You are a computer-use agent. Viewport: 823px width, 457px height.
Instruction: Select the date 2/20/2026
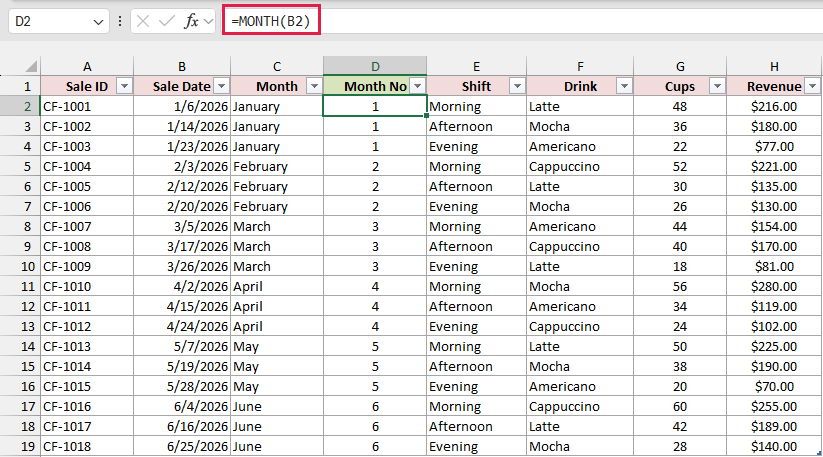182,207
